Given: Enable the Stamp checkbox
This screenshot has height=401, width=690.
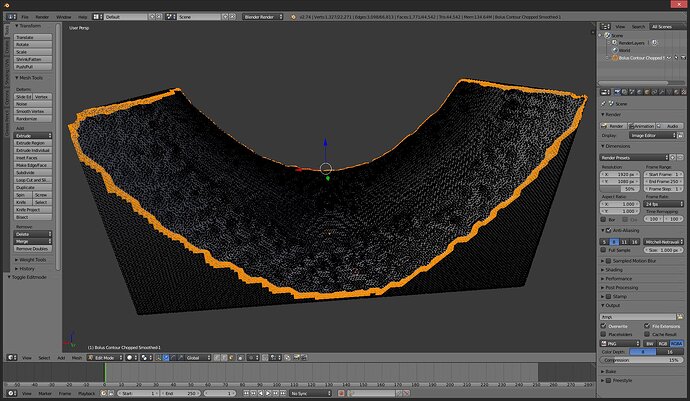Looking at the screenshot, I should 609,297.
